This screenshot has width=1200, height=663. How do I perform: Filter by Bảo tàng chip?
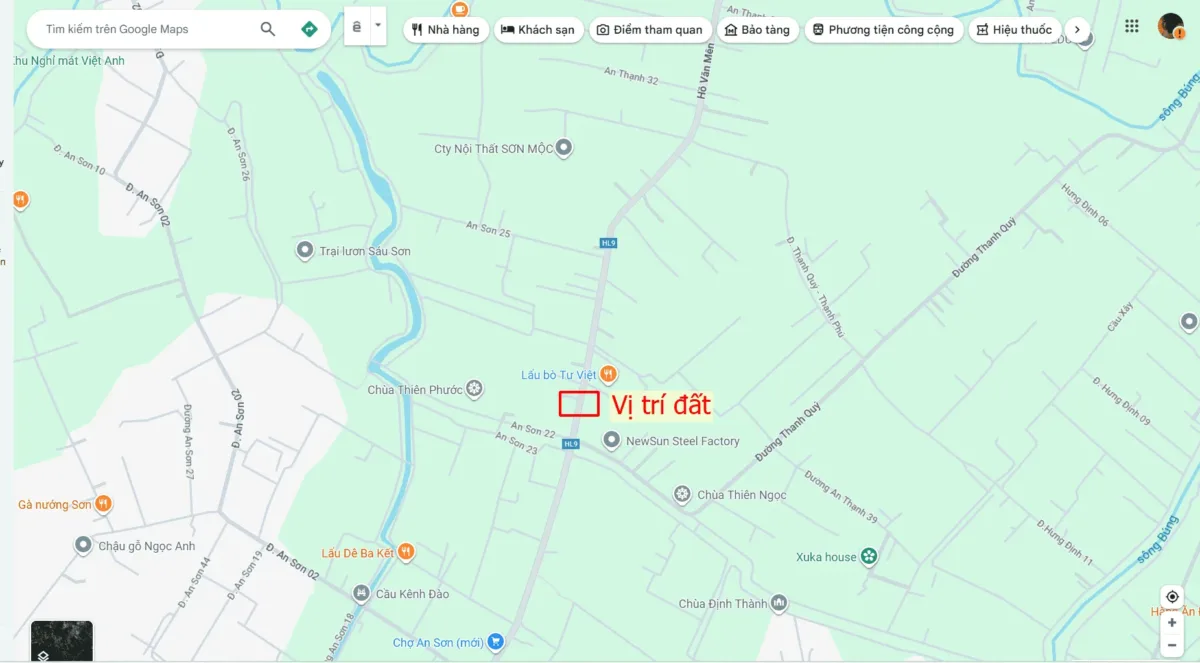pyautogui.click(x=757, y=30)
